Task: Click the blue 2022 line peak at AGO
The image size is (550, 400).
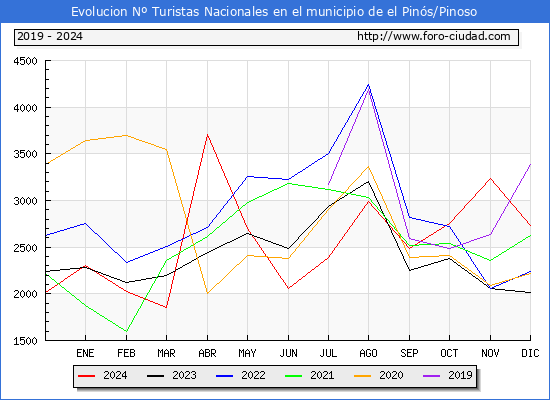Action: [x=368, y=85]
